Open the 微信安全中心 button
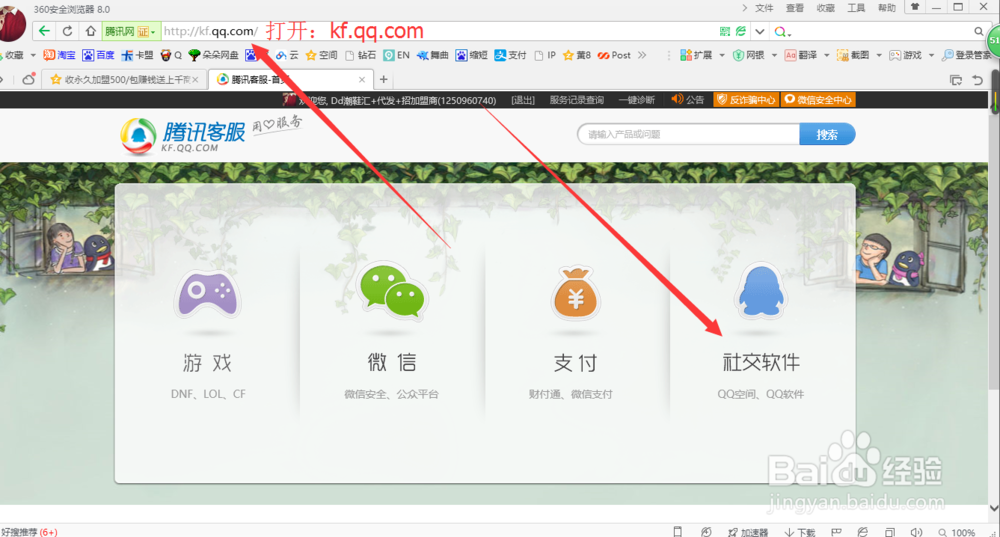1000x537 pixels. click(818, 100)
